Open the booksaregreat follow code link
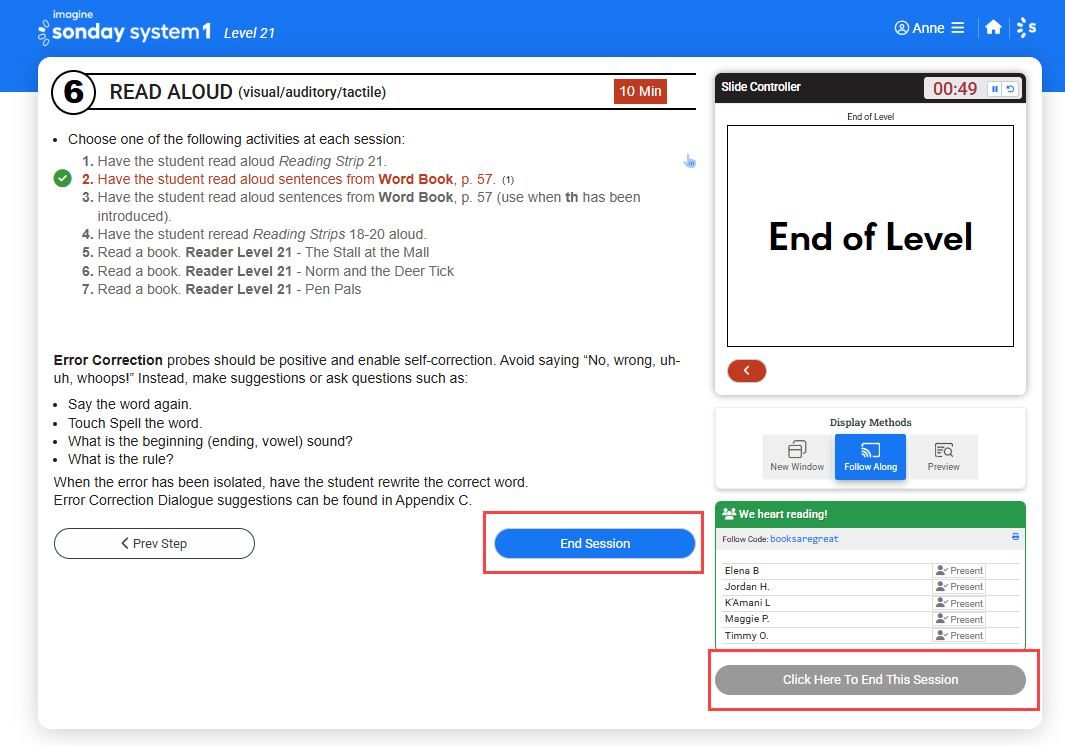Image resolution: width=1065 pixels, height=746 pixels. coord(804,539)
